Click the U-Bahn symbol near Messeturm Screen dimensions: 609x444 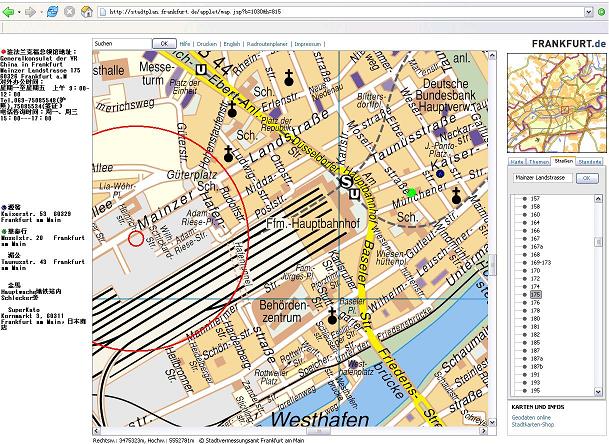point(201,69)
